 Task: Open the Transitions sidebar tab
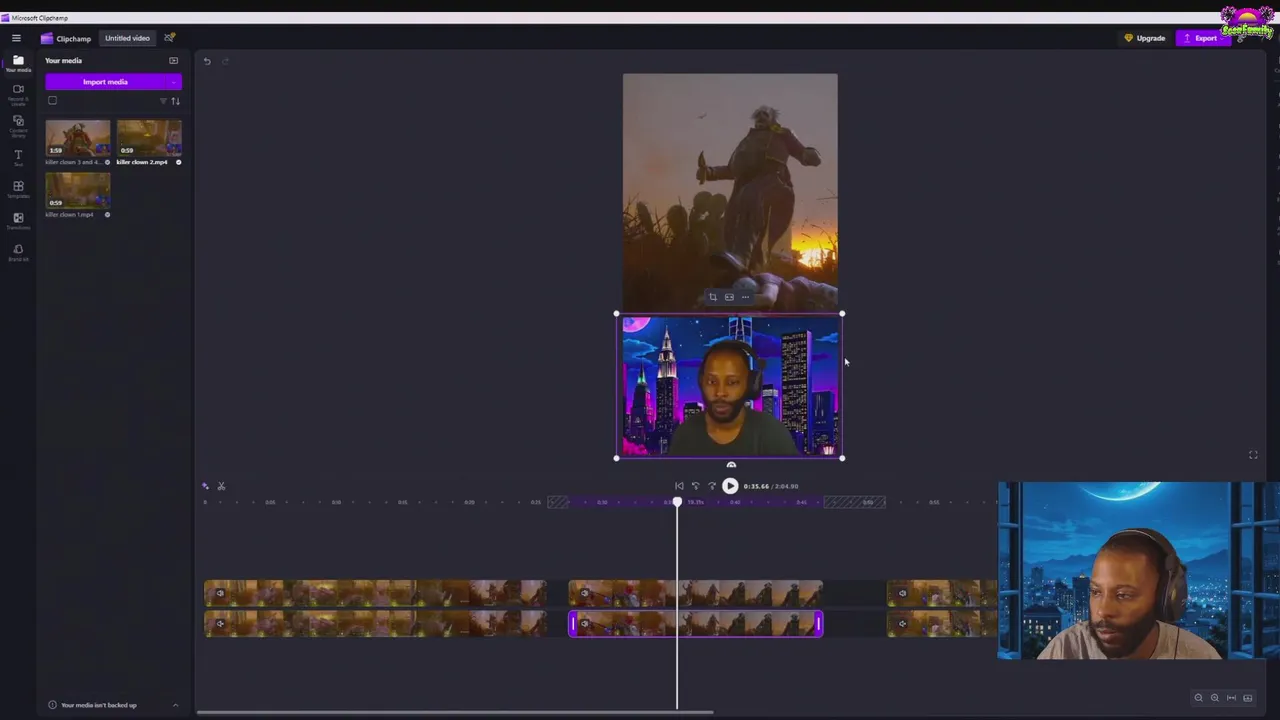[x=18, y=220]
